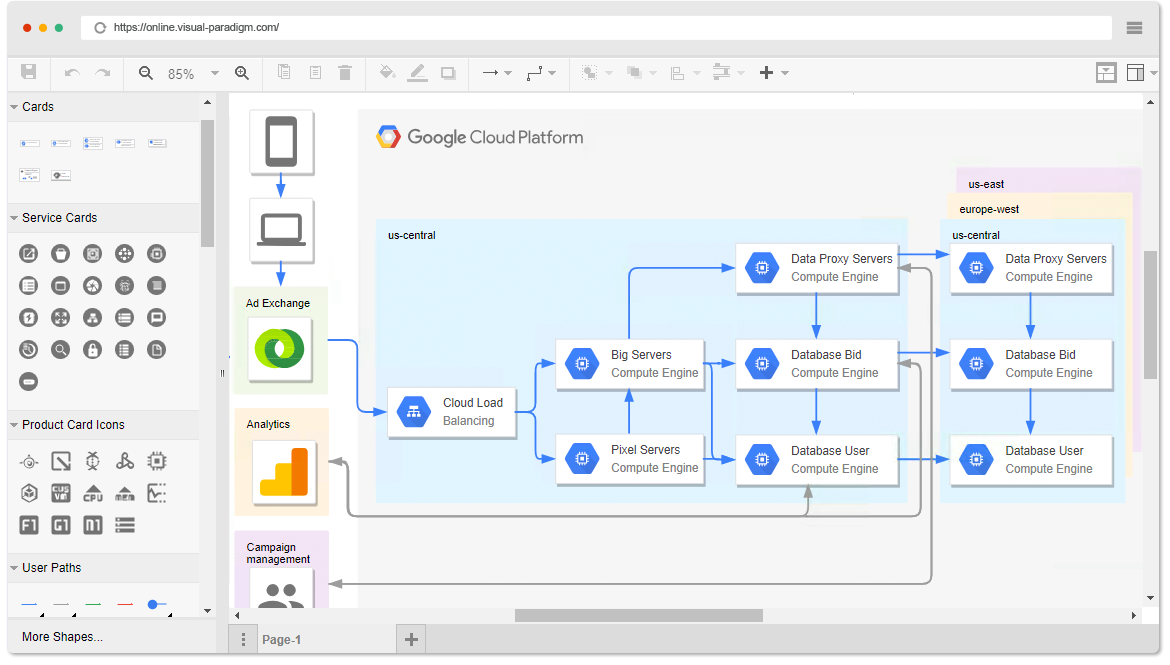Image resolution: width=1170 pixels, height=665 pixels.
Task: Toggle the format panel view
Action: 1105,73
